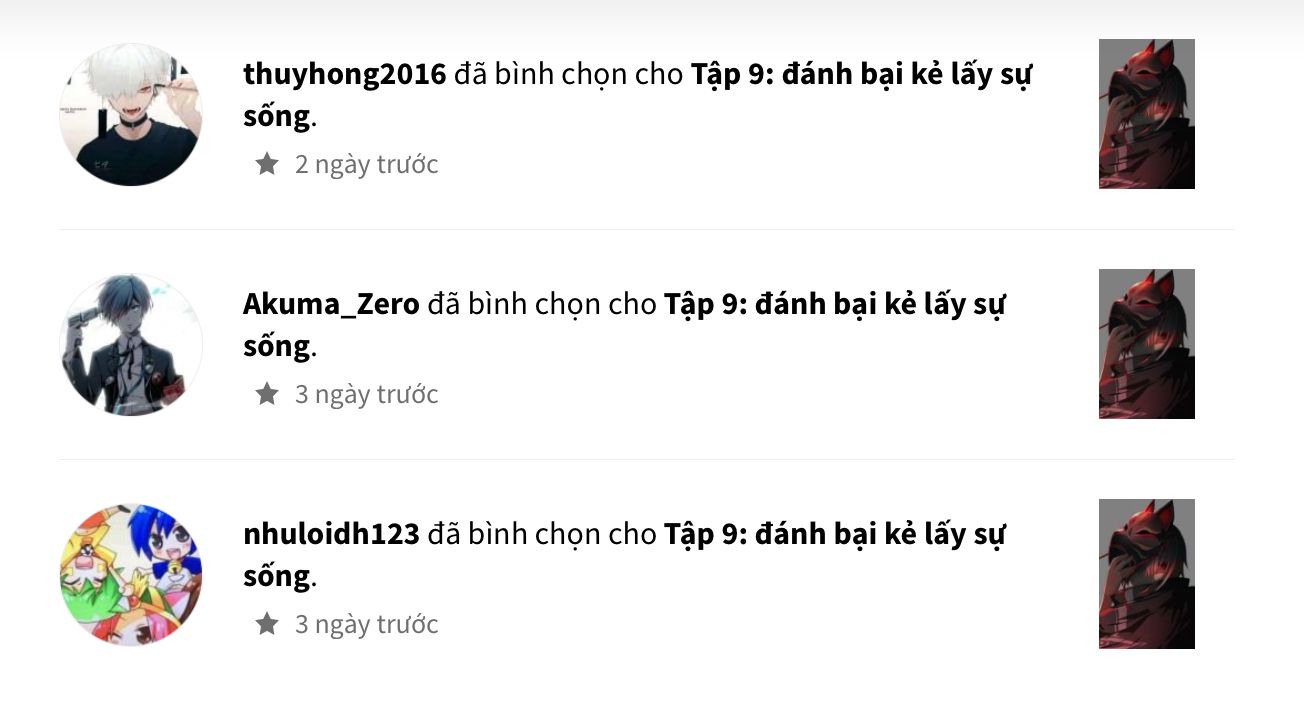Select story cover thumbnail beside Akuma_Zero's vote
Viewport: 1304px width, 704px height.
1147,344
